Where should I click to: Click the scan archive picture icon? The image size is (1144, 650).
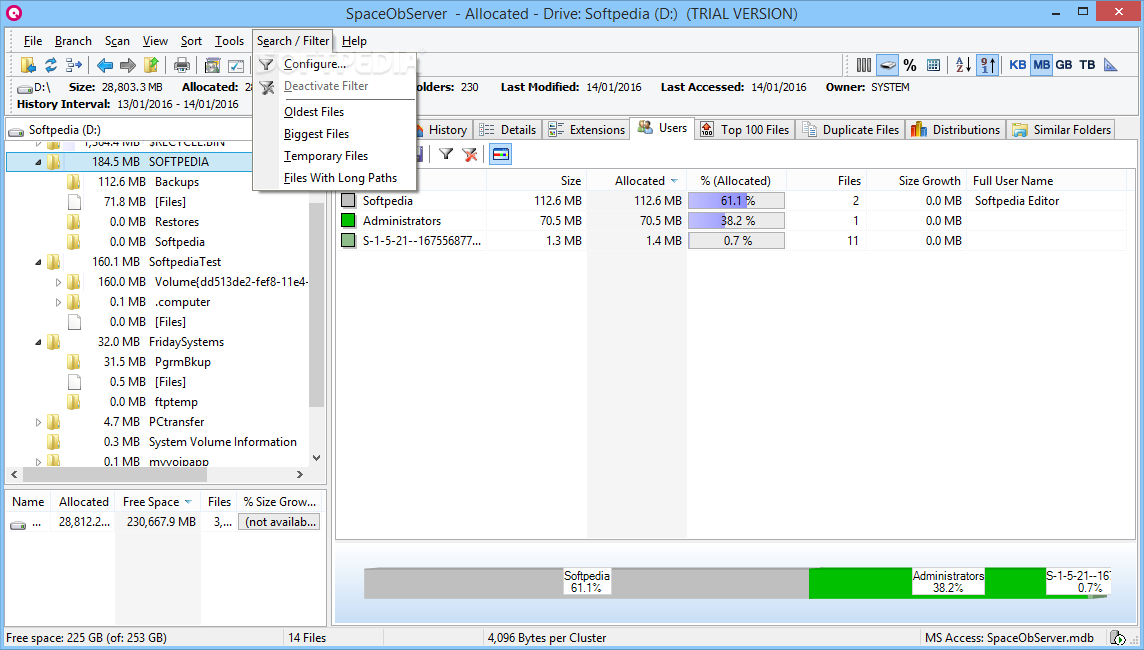(212, 66)
